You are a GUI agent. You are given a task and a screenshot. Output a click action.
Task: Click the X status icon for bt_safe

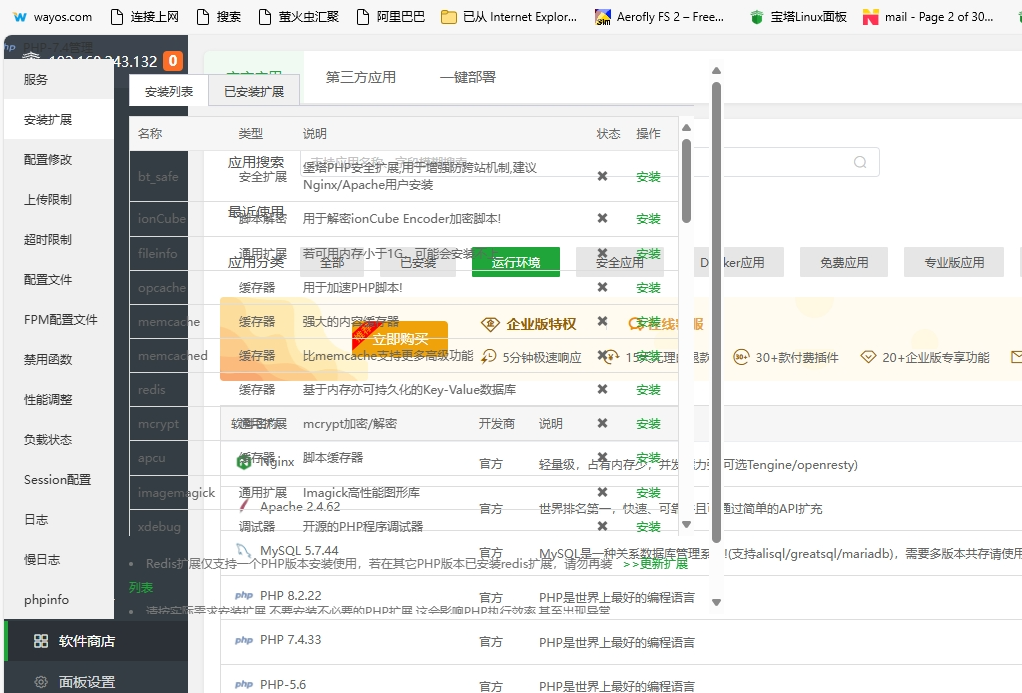pyautogui.click(x=602, y=176)
